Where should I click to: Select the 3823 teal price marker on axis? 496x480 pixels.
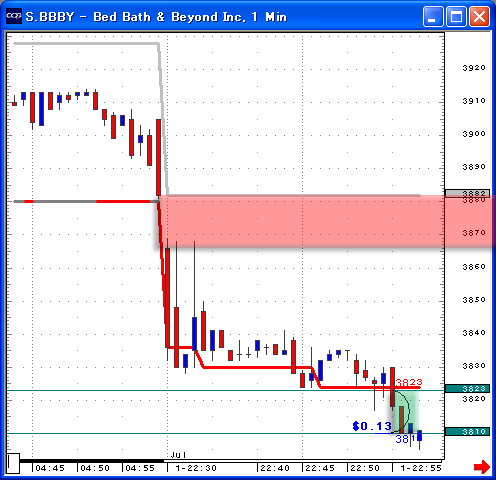click(x=467, y=388)
